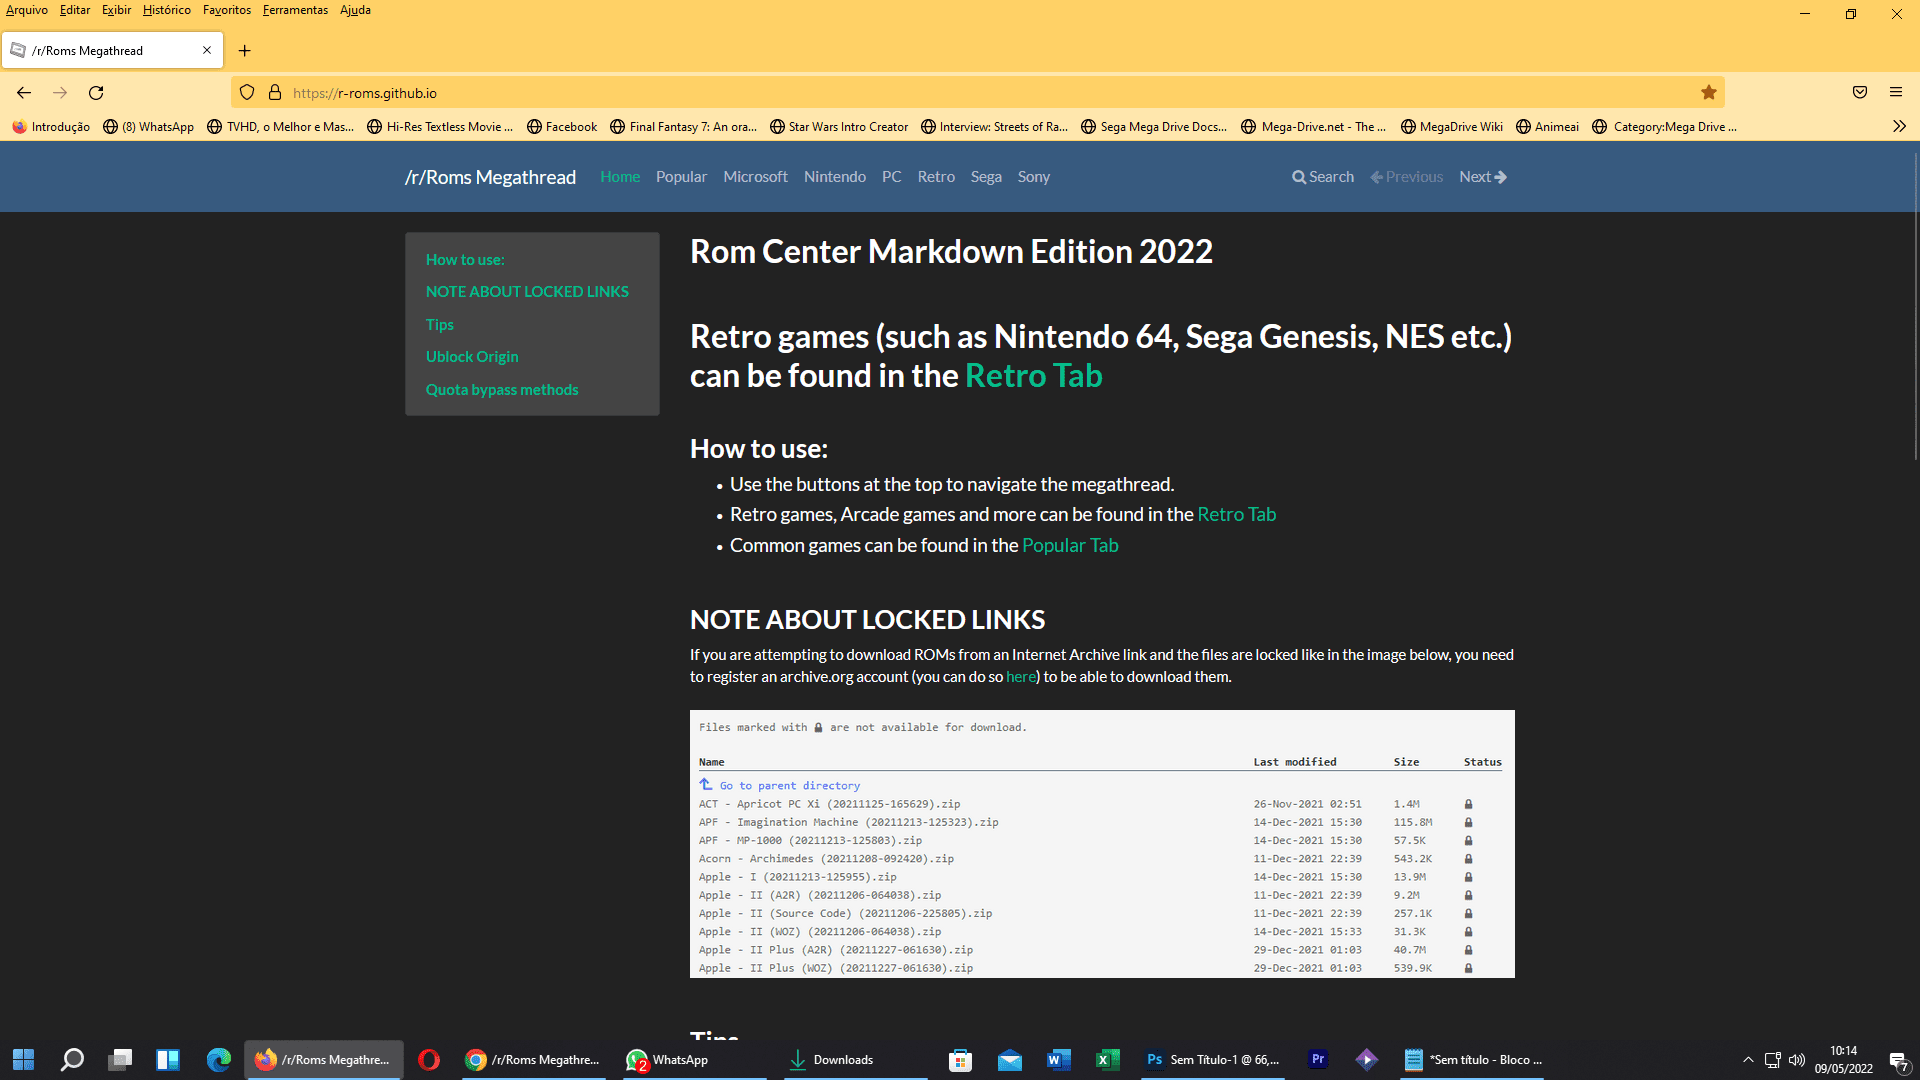The height and width of the screenshot is (1080, 1920).
Task: Open a new browser tab
Action: coord(245,50)
